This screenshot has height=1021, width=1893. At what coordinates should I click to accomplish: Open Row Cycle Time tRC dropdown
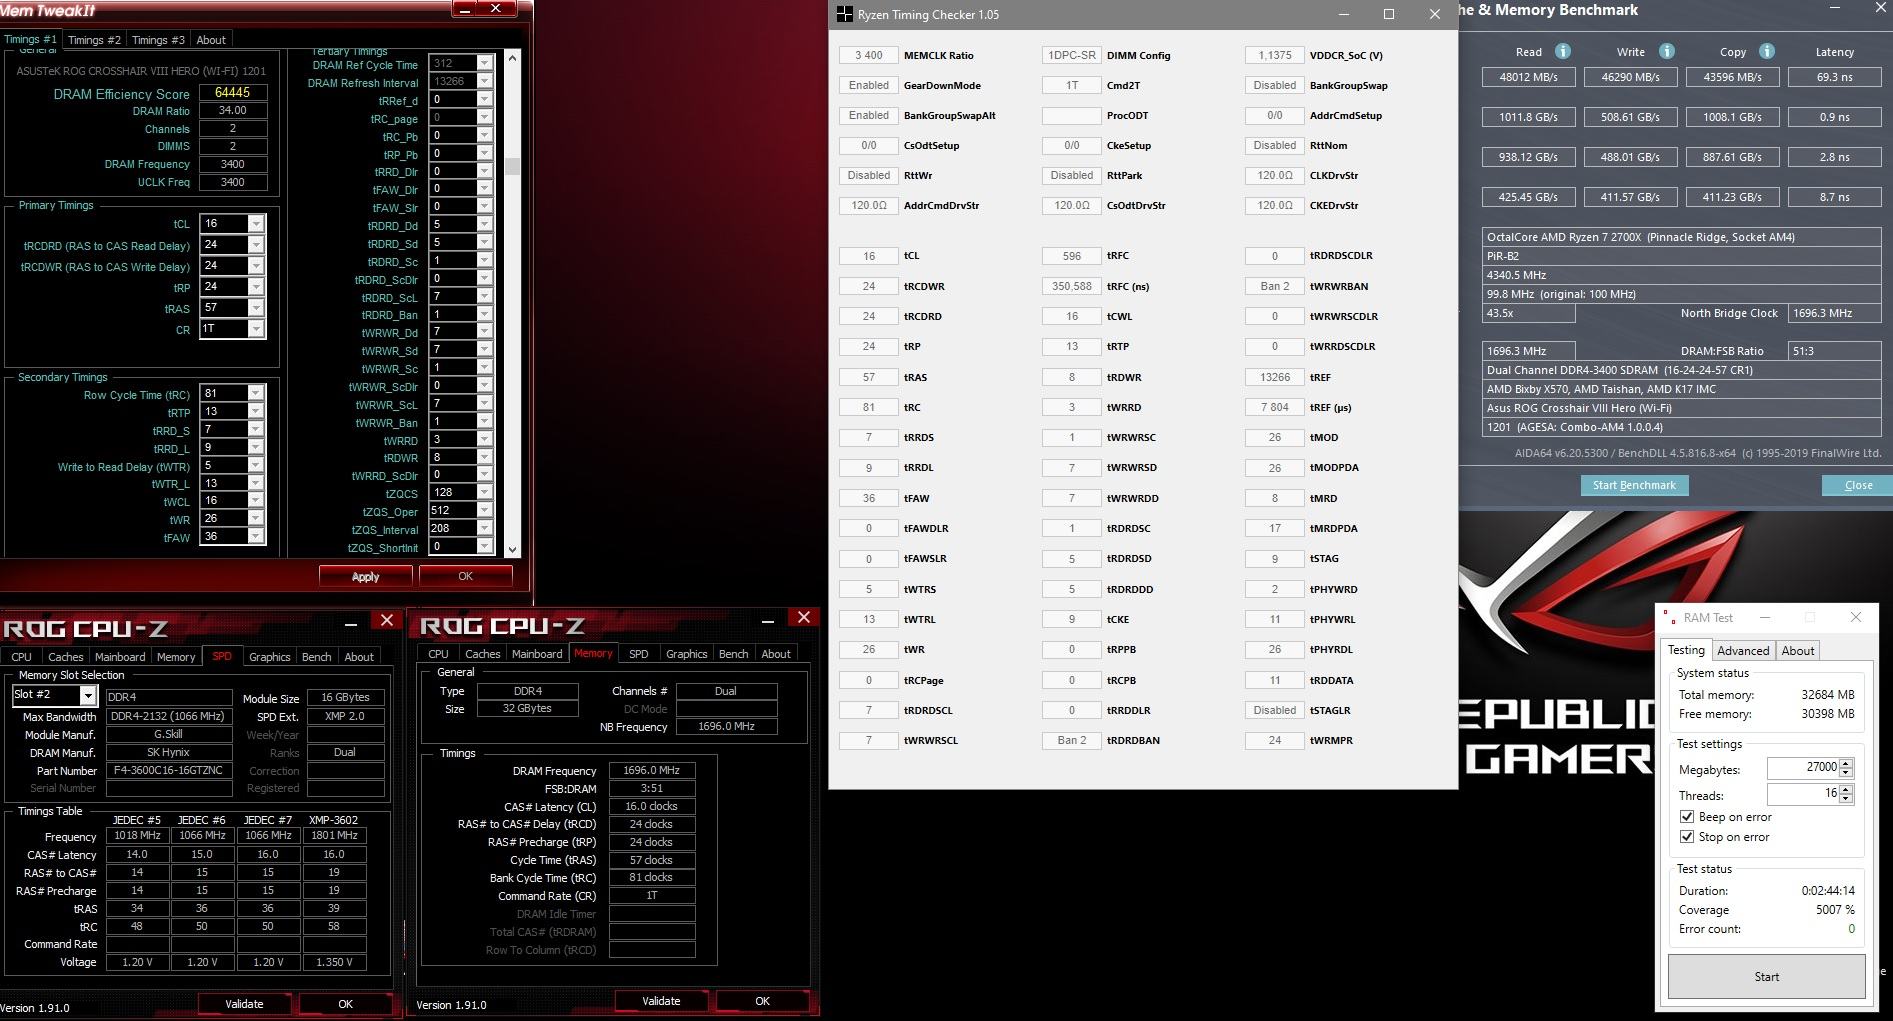tap(256, 393)
